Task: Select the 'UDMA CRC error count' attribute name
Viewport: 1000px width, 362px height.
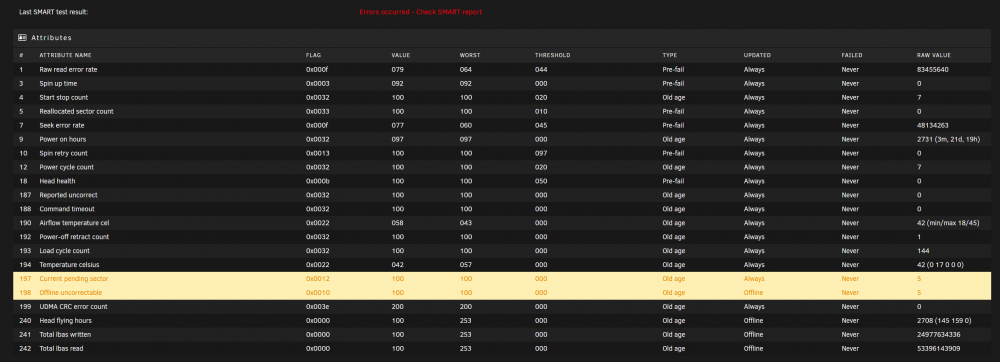Action: (73, 307)
